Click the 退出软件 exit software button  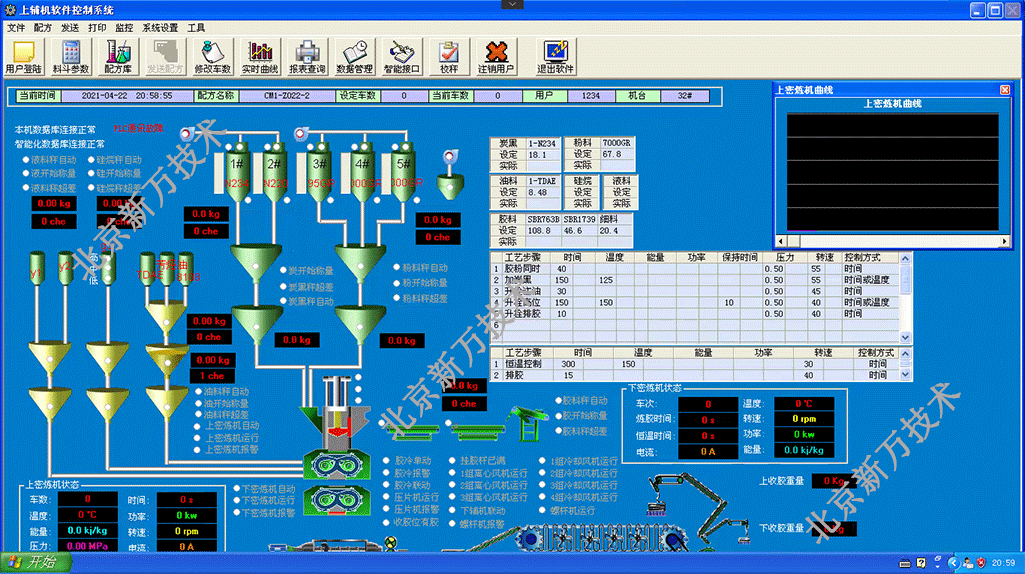(x=555, y=57)
